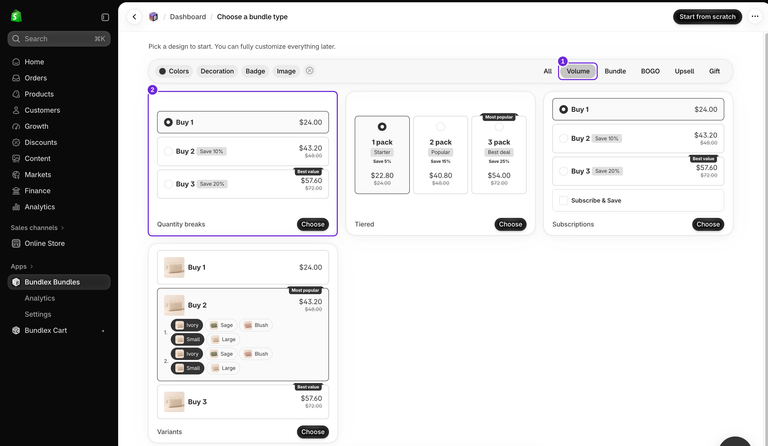The height and width of the screenshot is (446, 768).
Task: Click the Markets globe icon
Action: 16,175
